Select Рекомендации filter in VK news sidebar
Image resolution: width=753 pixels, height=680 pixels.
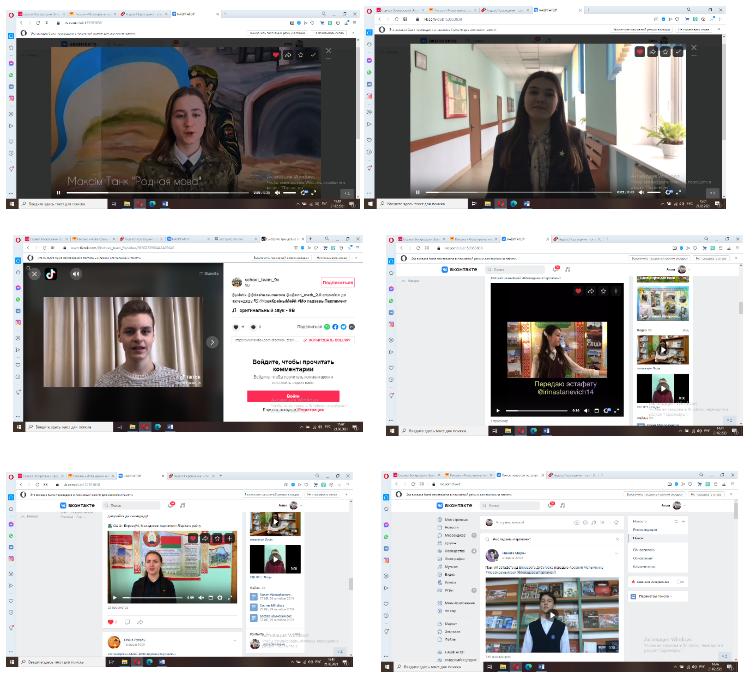[x=644, y=530]
